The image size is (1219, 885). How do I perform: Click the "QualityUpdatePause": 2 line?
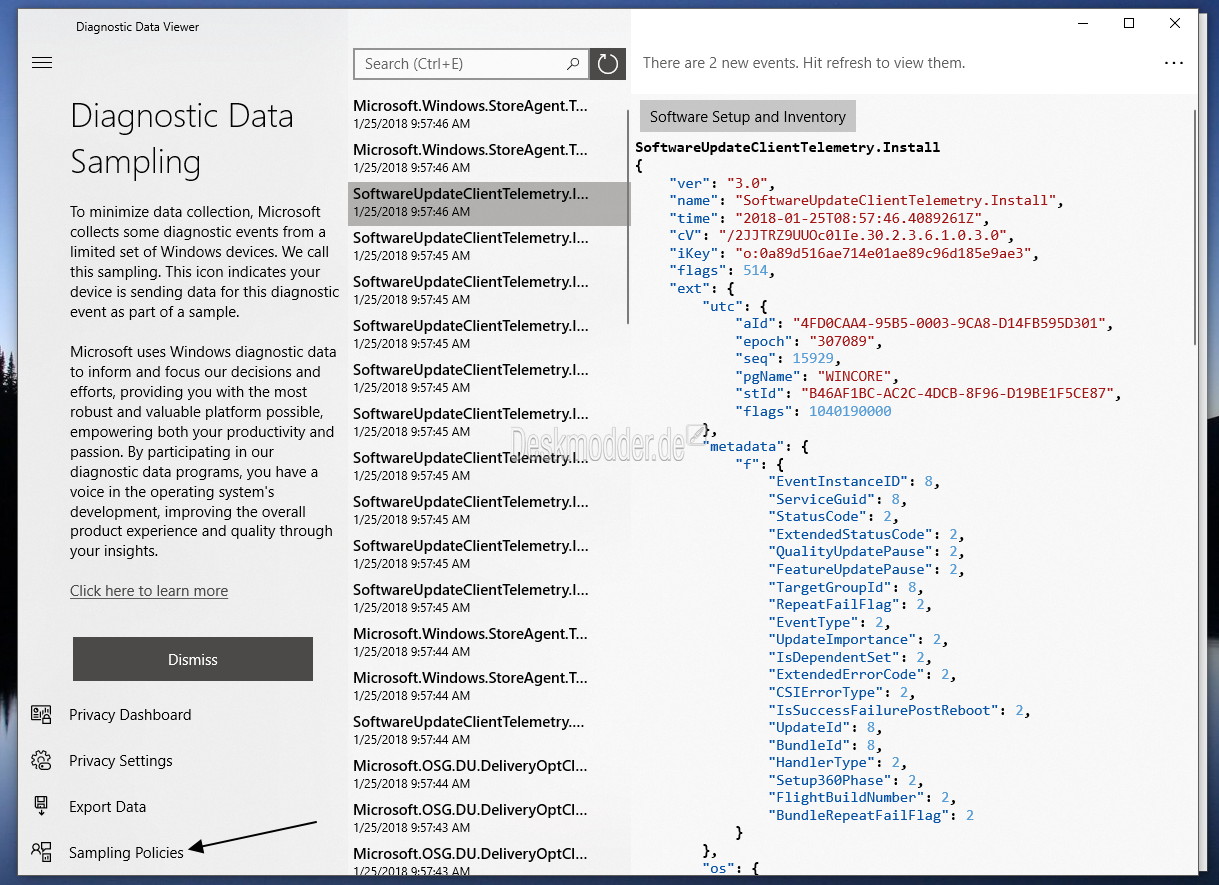point(867,551)
